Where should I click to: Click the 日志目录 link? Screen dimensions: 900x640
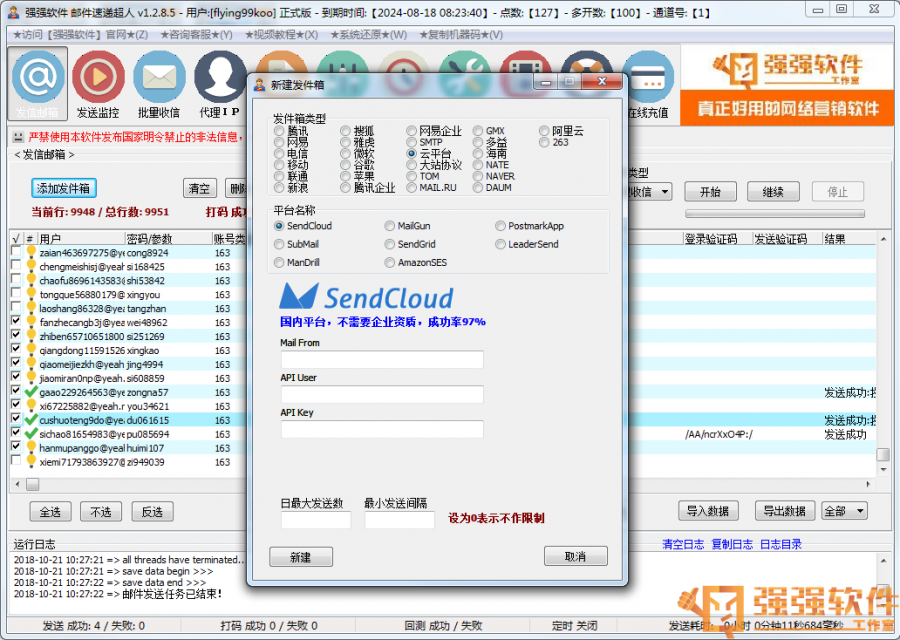781,544
